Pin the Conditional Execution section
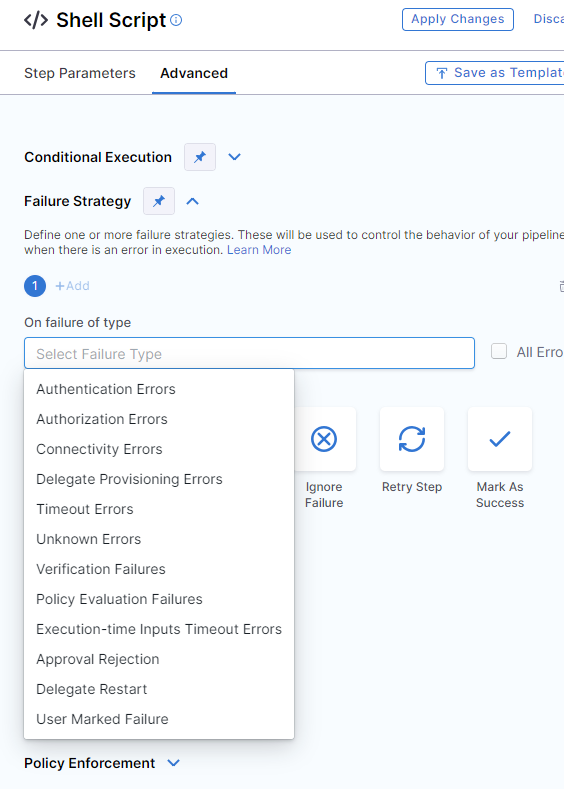 pos(200,157)
